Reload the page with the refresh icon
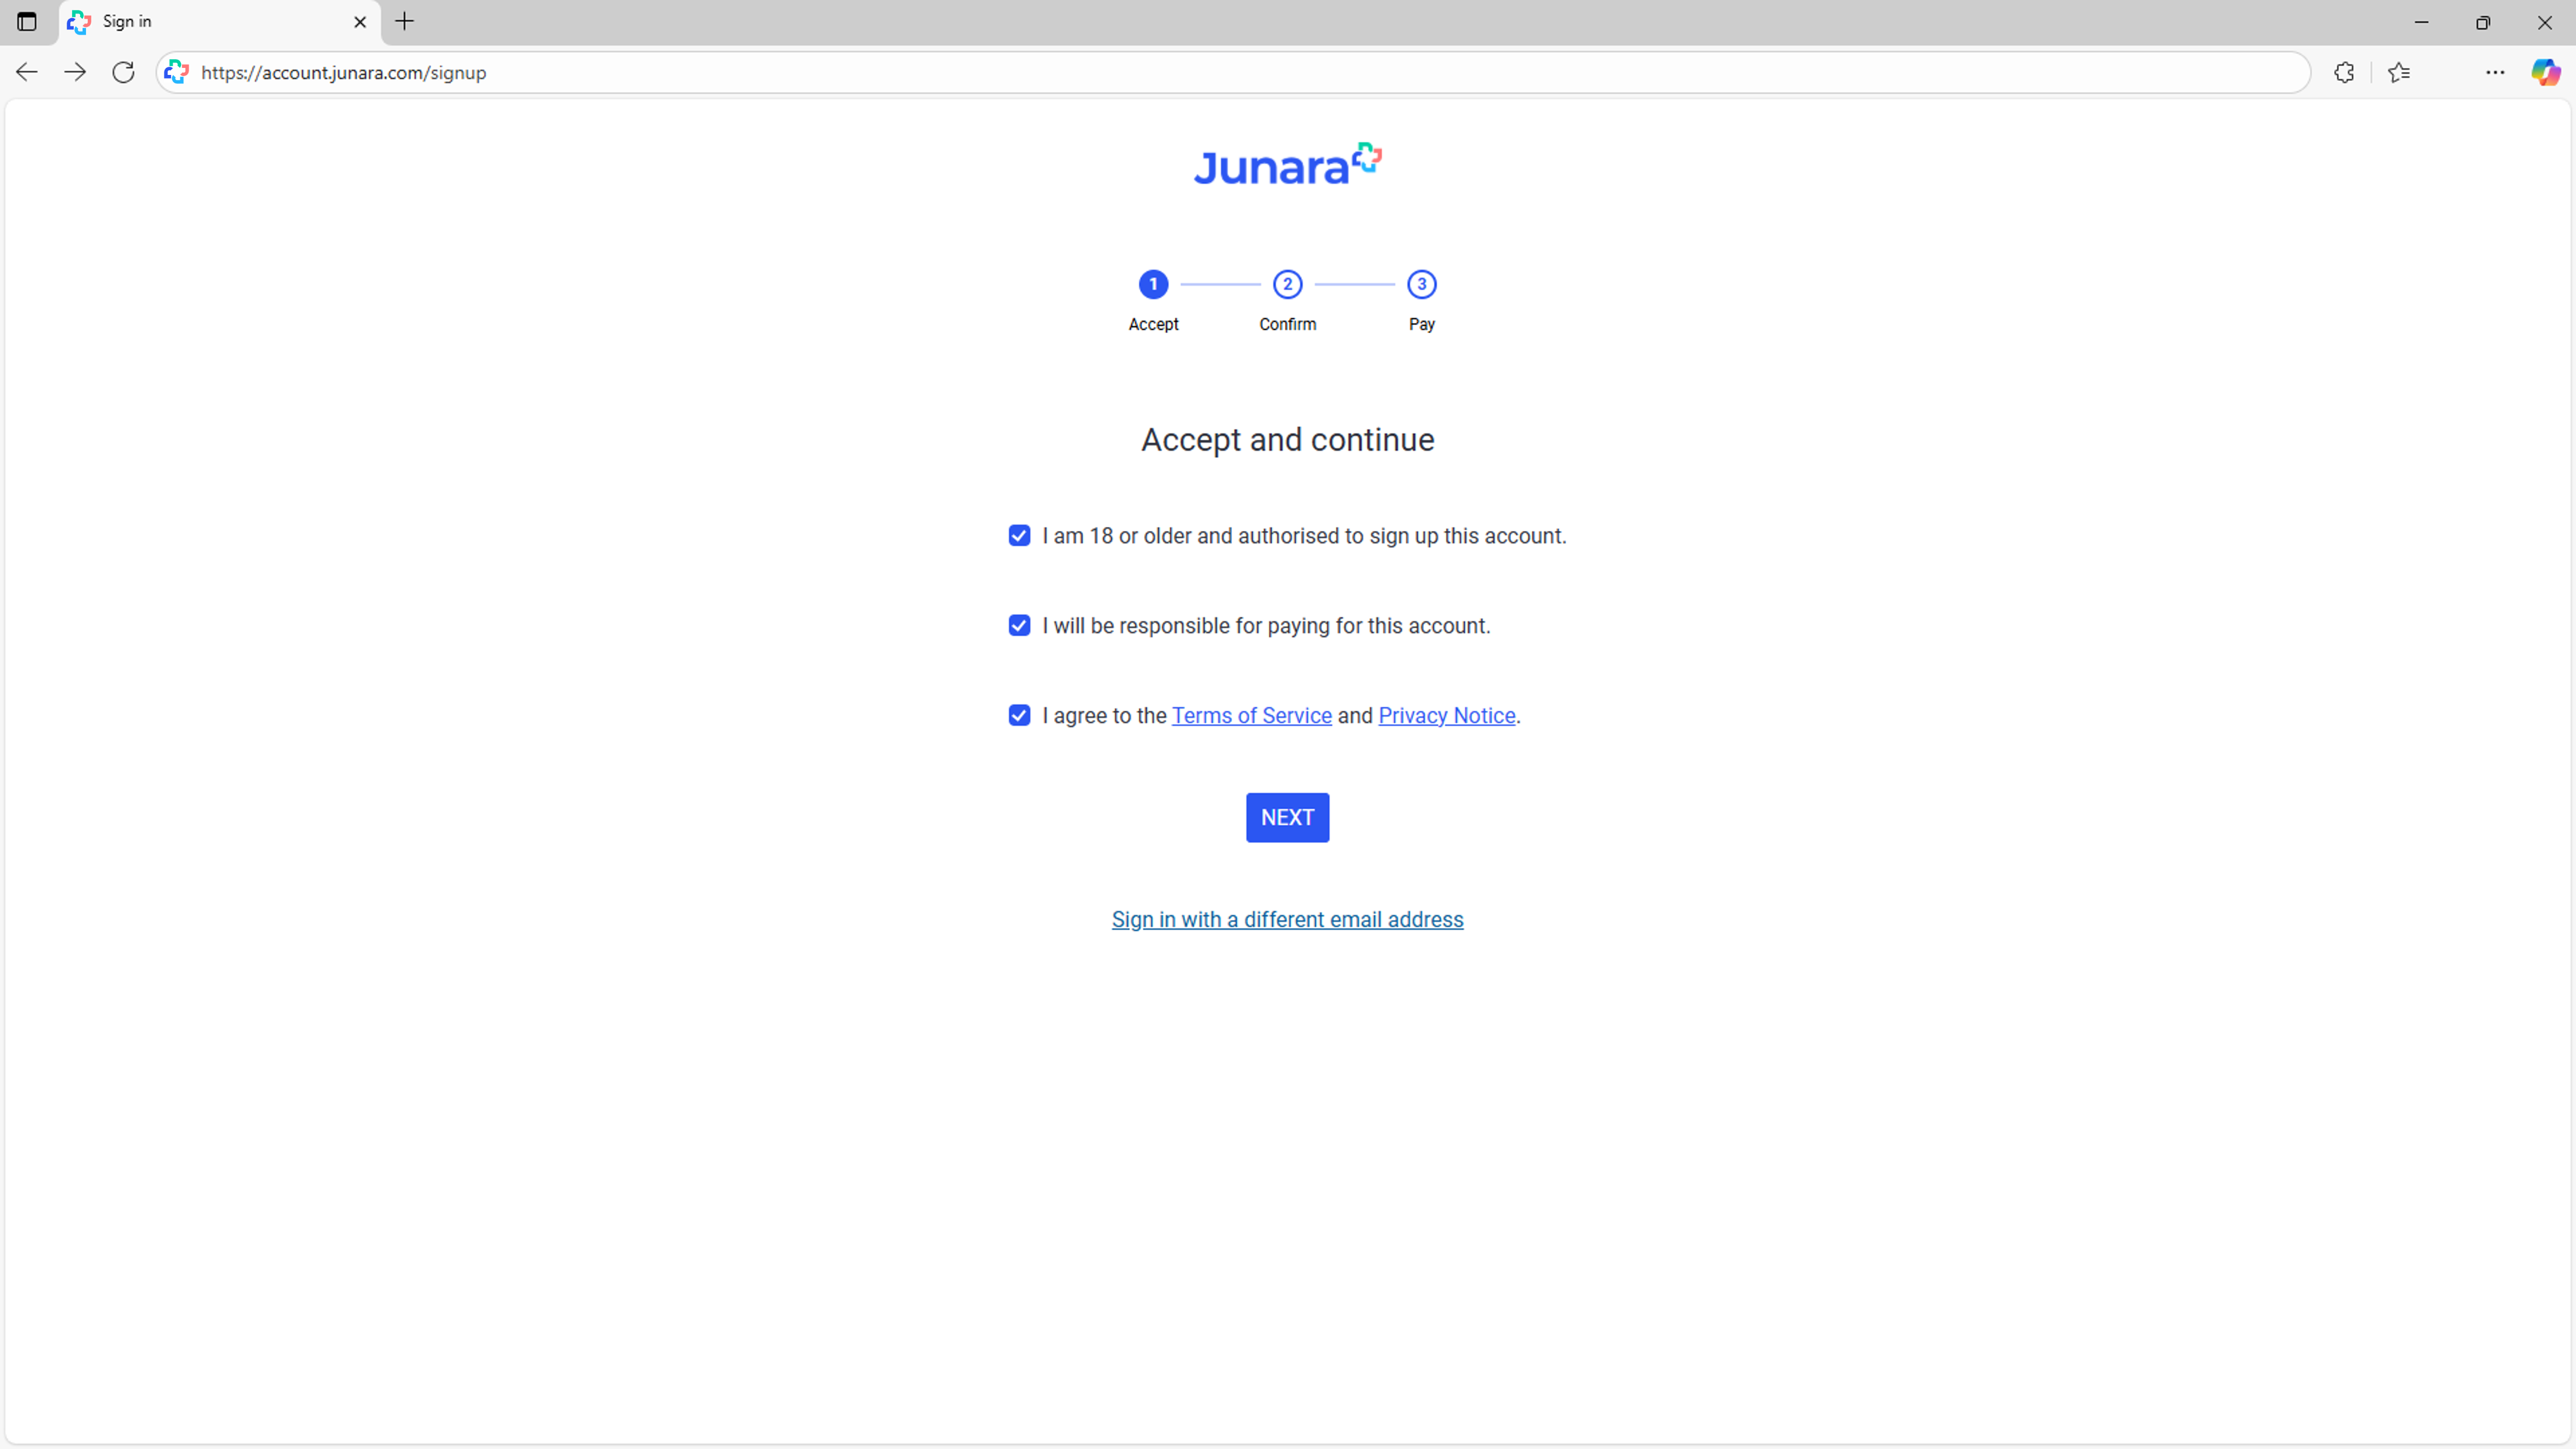Image resolution: width=2576 pixels, height=1449 pixels. point(123,72)
